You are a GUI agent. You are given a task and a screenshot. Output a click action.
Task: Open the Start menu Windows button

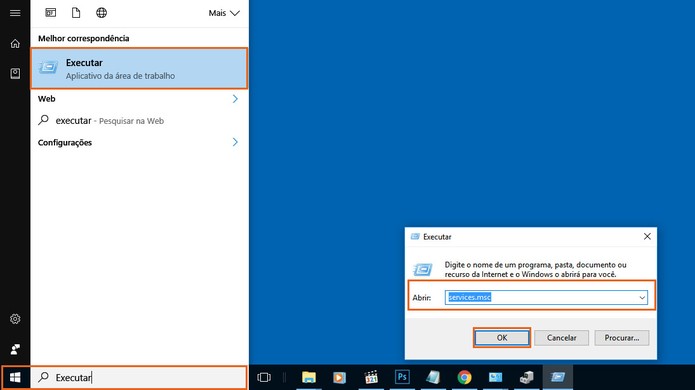coord(15,378)
